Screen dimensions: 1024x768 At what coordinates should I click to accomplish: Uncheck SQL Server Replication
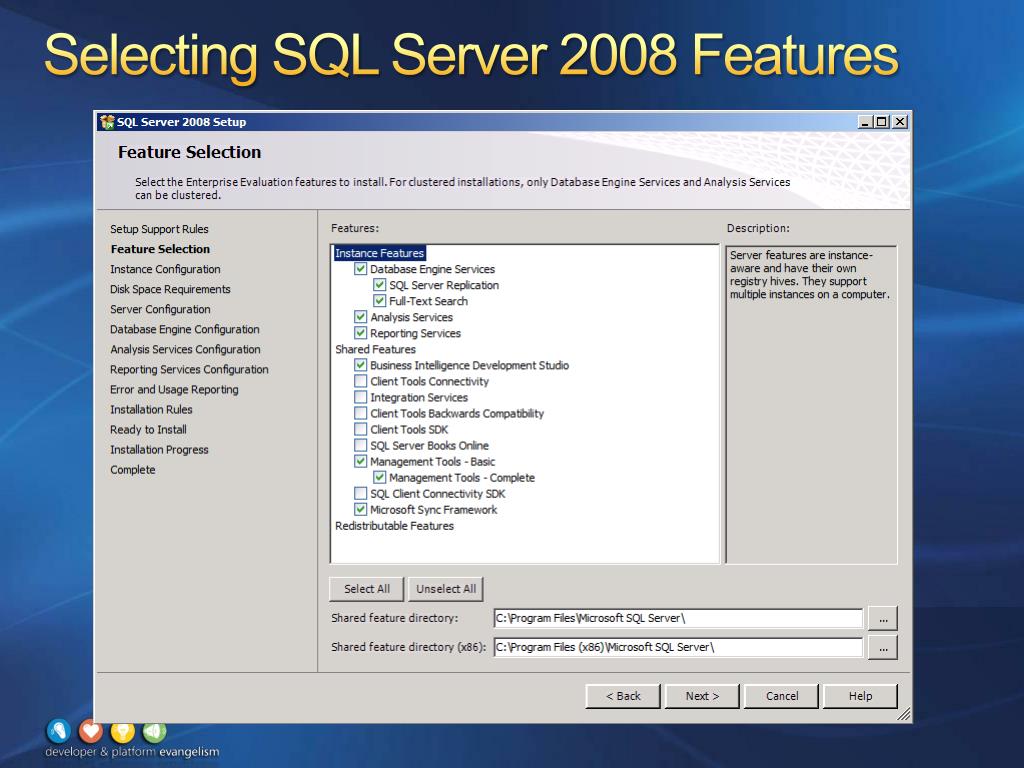pyautogui.click(x=379, y=285)
